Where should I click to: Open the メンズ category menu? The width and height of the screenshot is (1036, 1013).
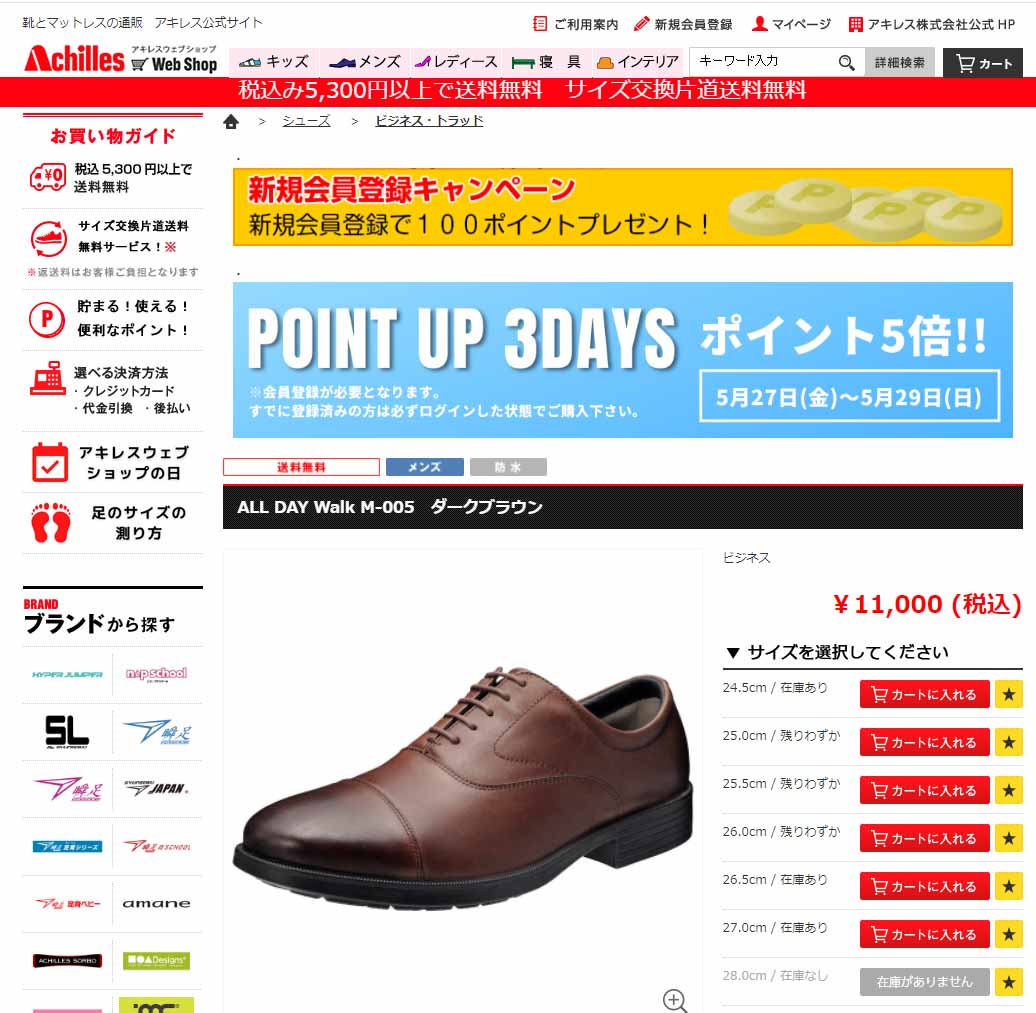click(x=365, y=63)
